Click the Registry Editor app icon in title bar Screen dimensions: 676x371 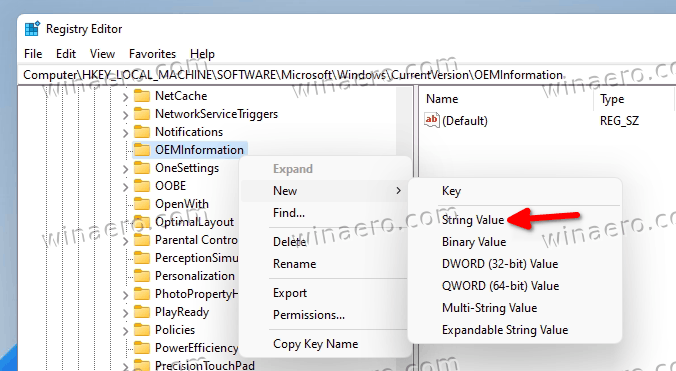(x=32, y=28)
